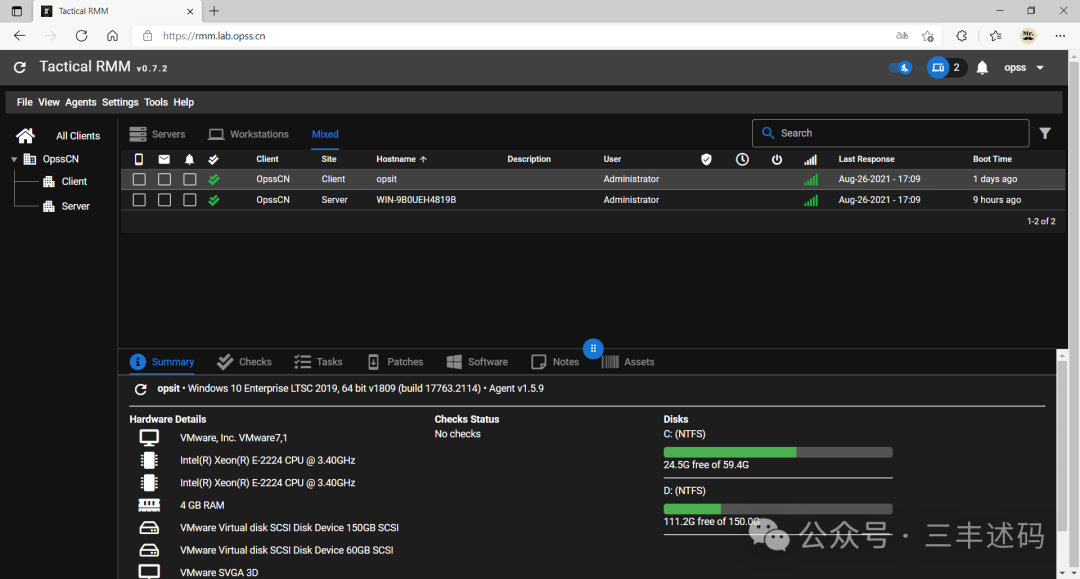Click the All Clients home icon
Image resolution: width=1080 pixels, height=579 pixels.
[x=25, y=135]
